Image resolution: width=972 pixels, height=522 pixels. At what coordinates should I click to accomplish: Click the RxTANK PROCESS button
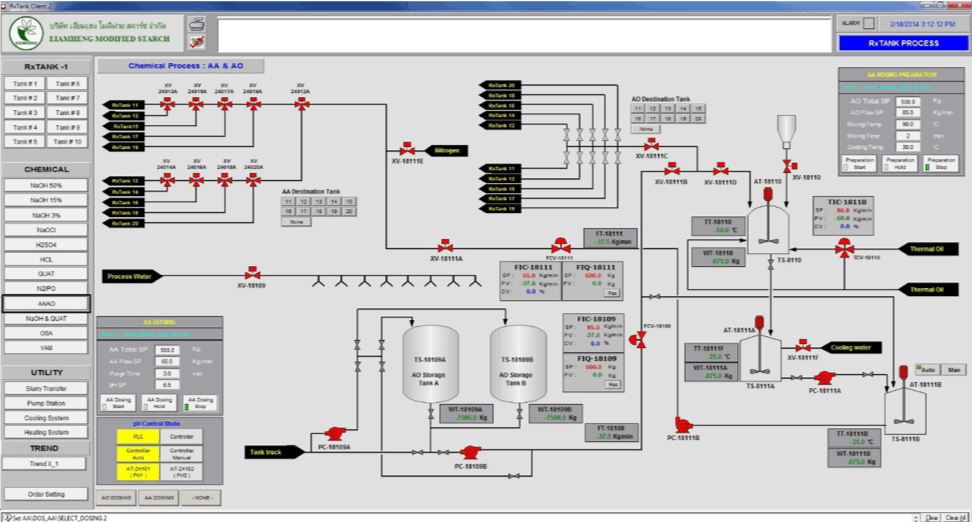[x=903, y=43]
